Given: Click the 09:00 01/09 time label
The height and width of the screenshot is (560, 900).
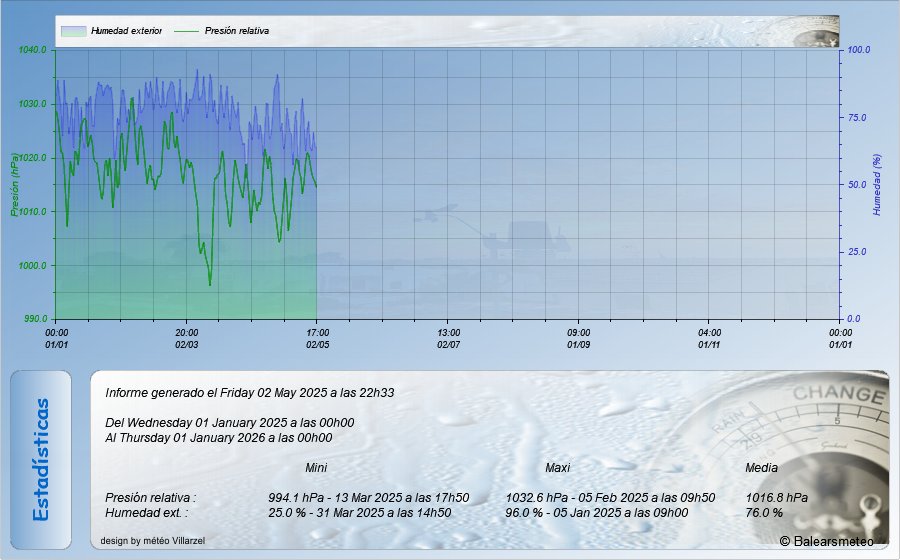Looking at the screenshot, I should point(579,339).
